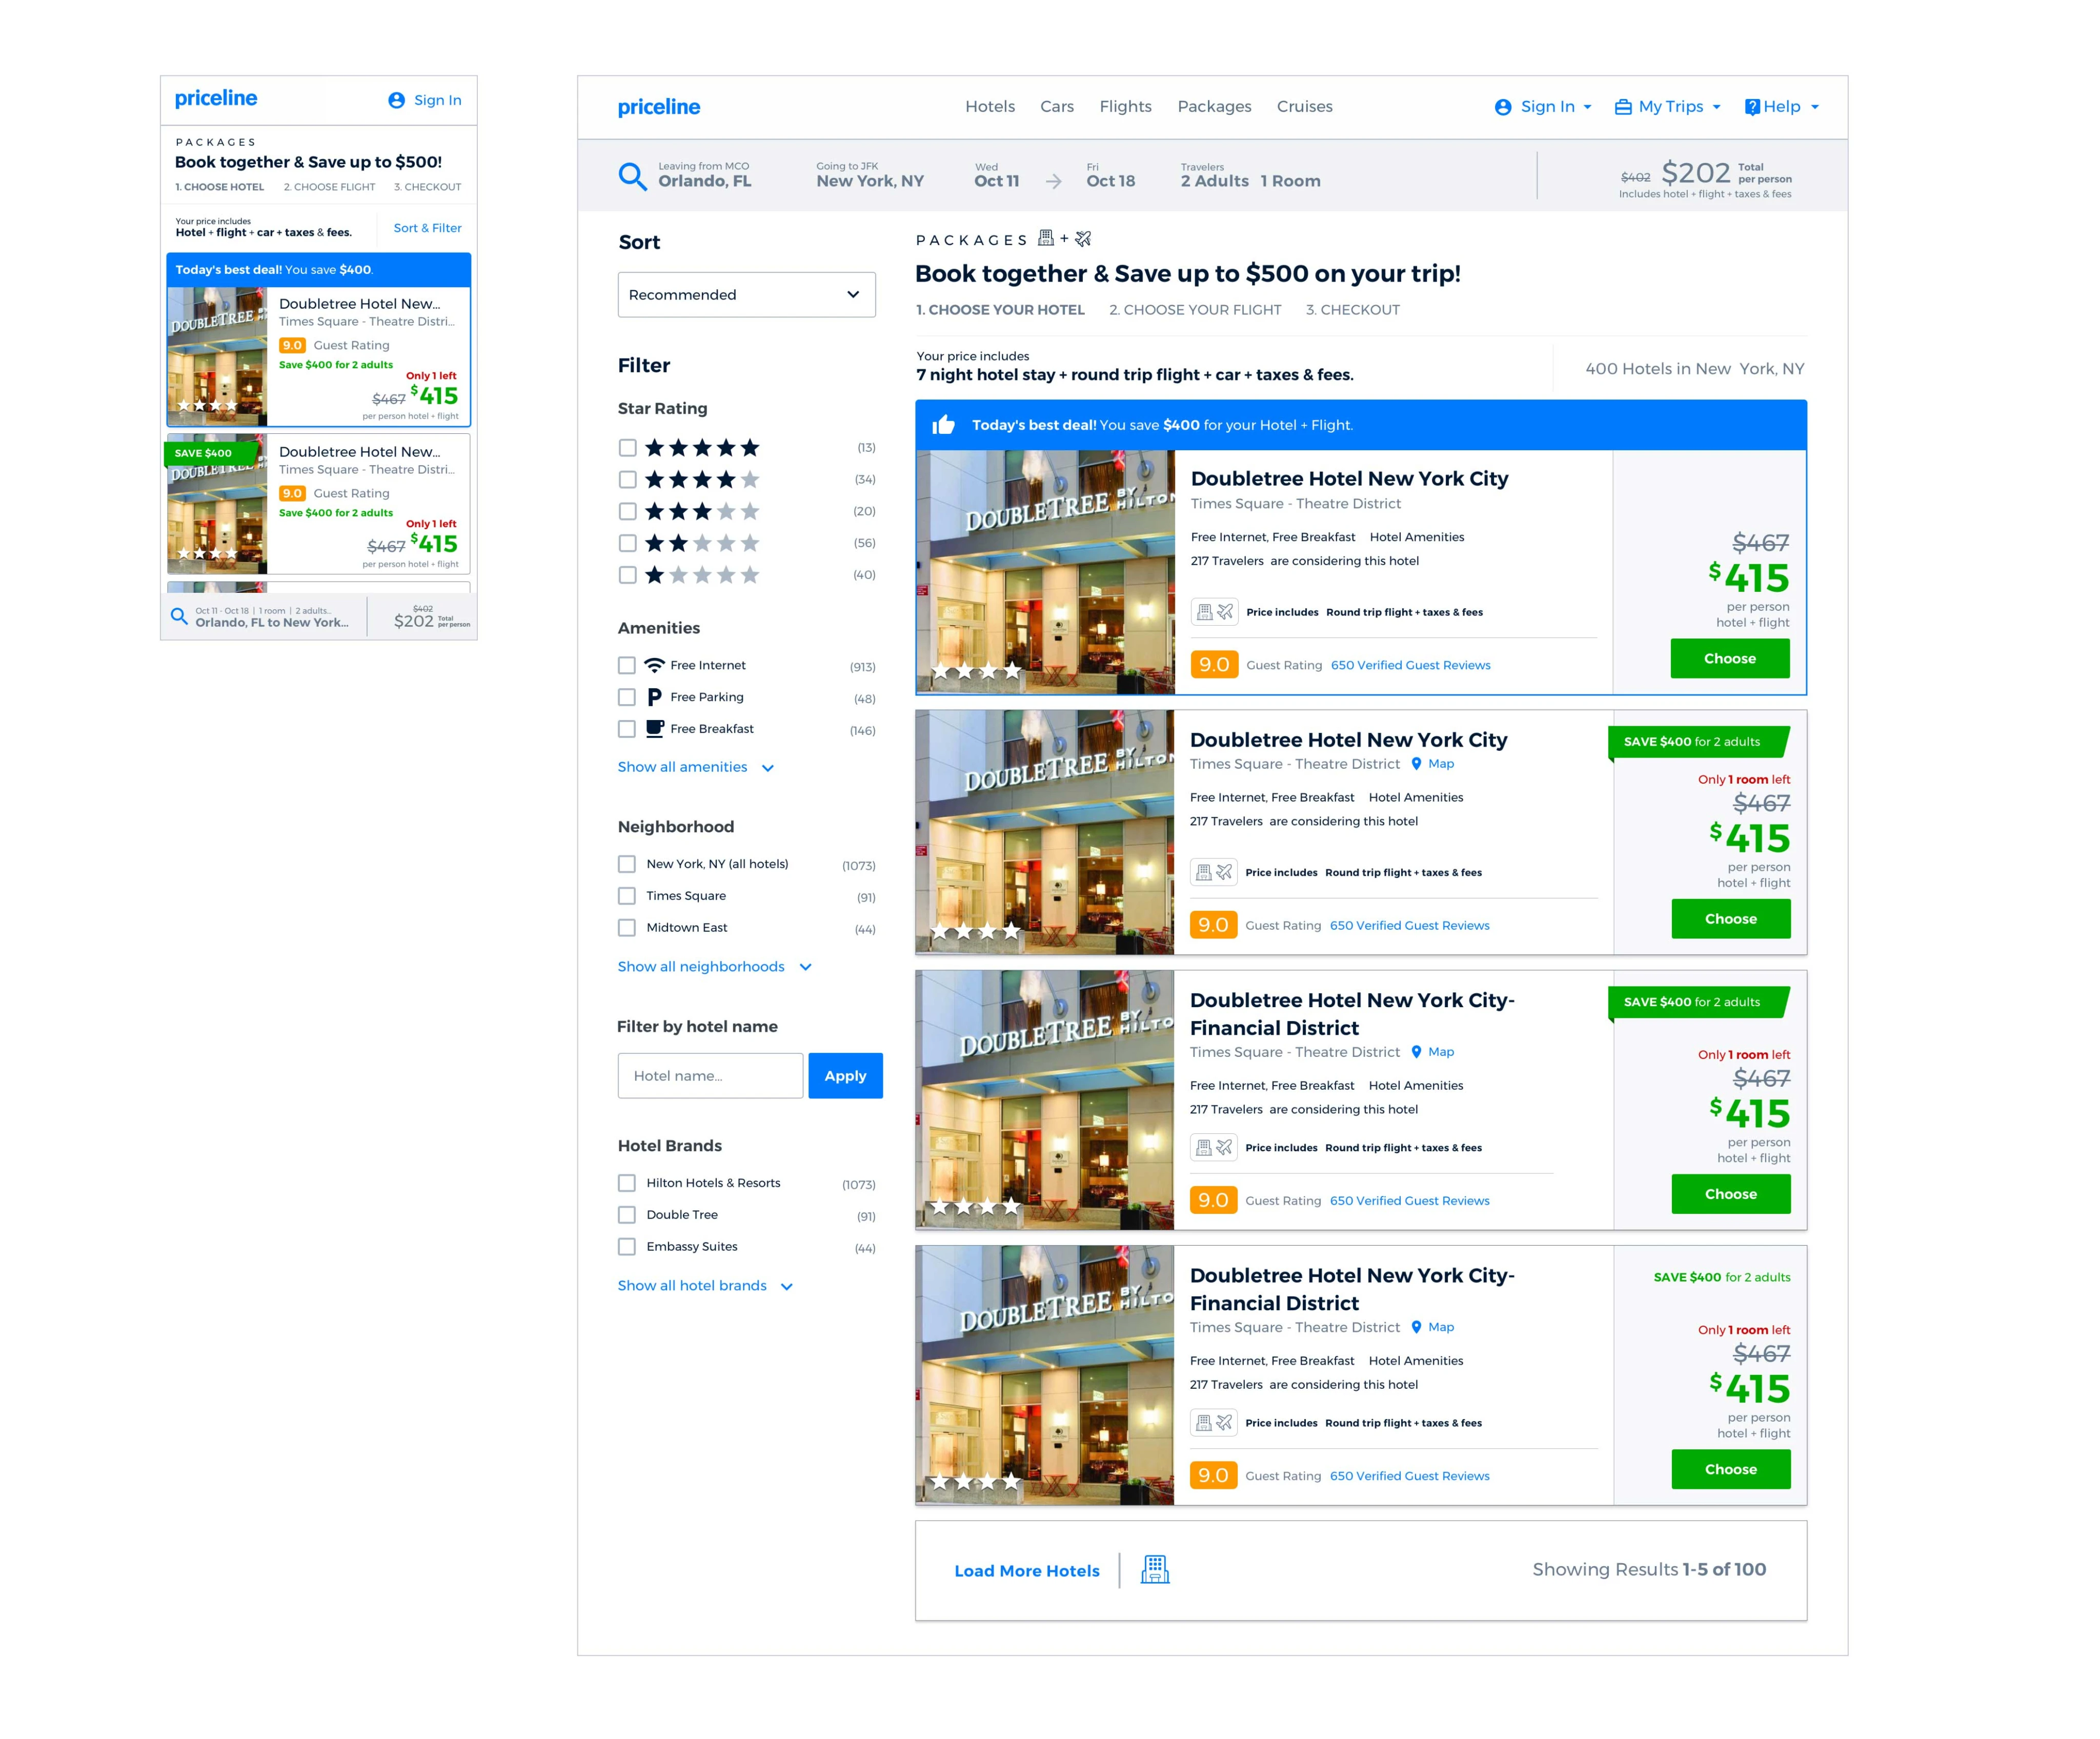Viewport: 2100px width, 1739px height.
Task: Check the 3-star rating filter
Action: click(x=627, y=512)
